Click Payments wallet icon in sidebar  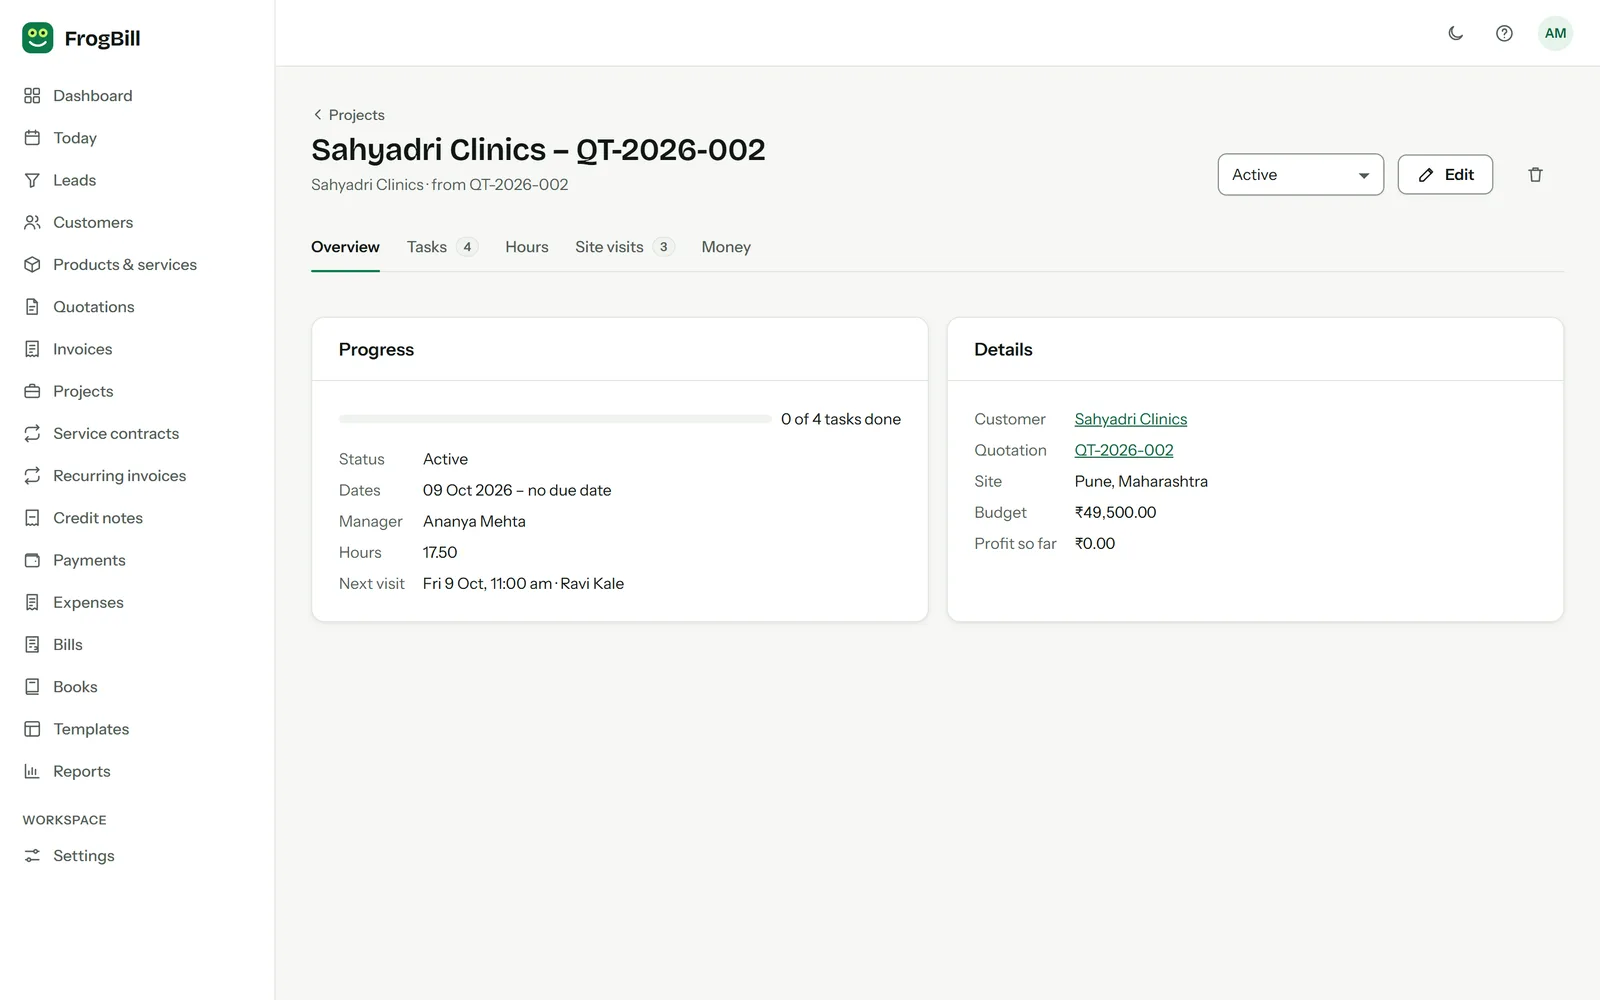pos(32,560)
